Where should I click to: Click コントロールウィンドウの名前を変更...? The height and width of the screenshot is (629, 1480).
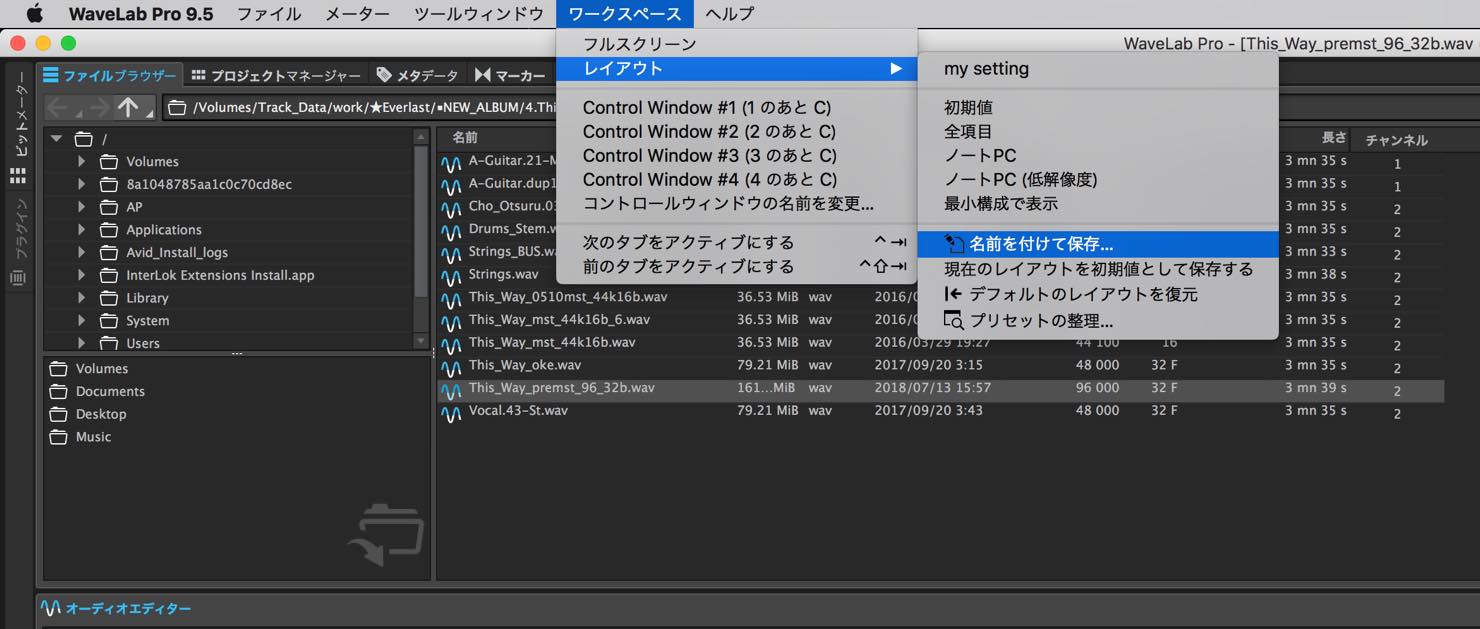pyautogui.click(x=737, y=203)
